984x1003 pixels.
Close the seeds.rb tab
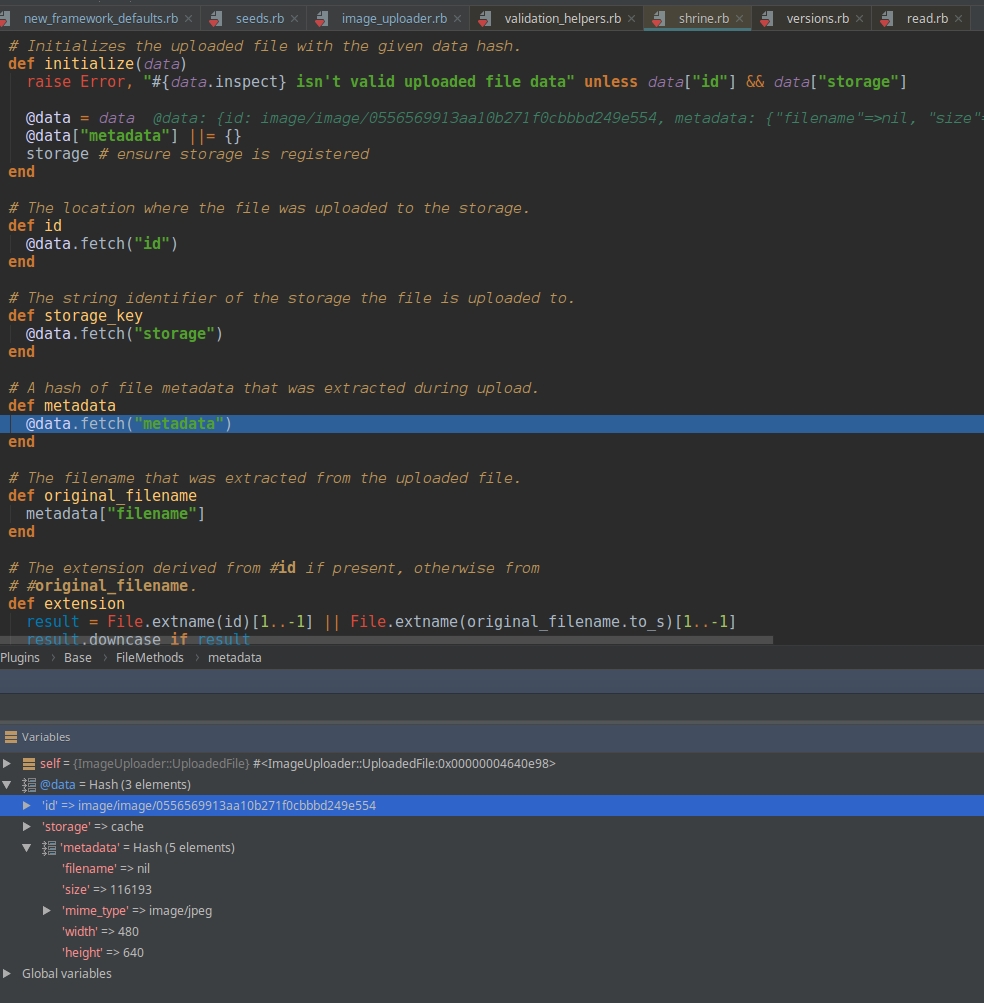294,19
